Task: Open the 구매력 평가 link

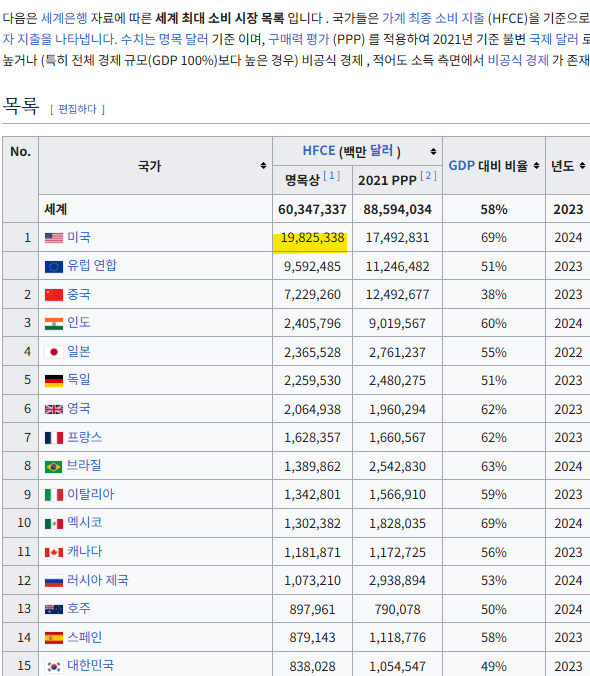Action: point(298,39)
